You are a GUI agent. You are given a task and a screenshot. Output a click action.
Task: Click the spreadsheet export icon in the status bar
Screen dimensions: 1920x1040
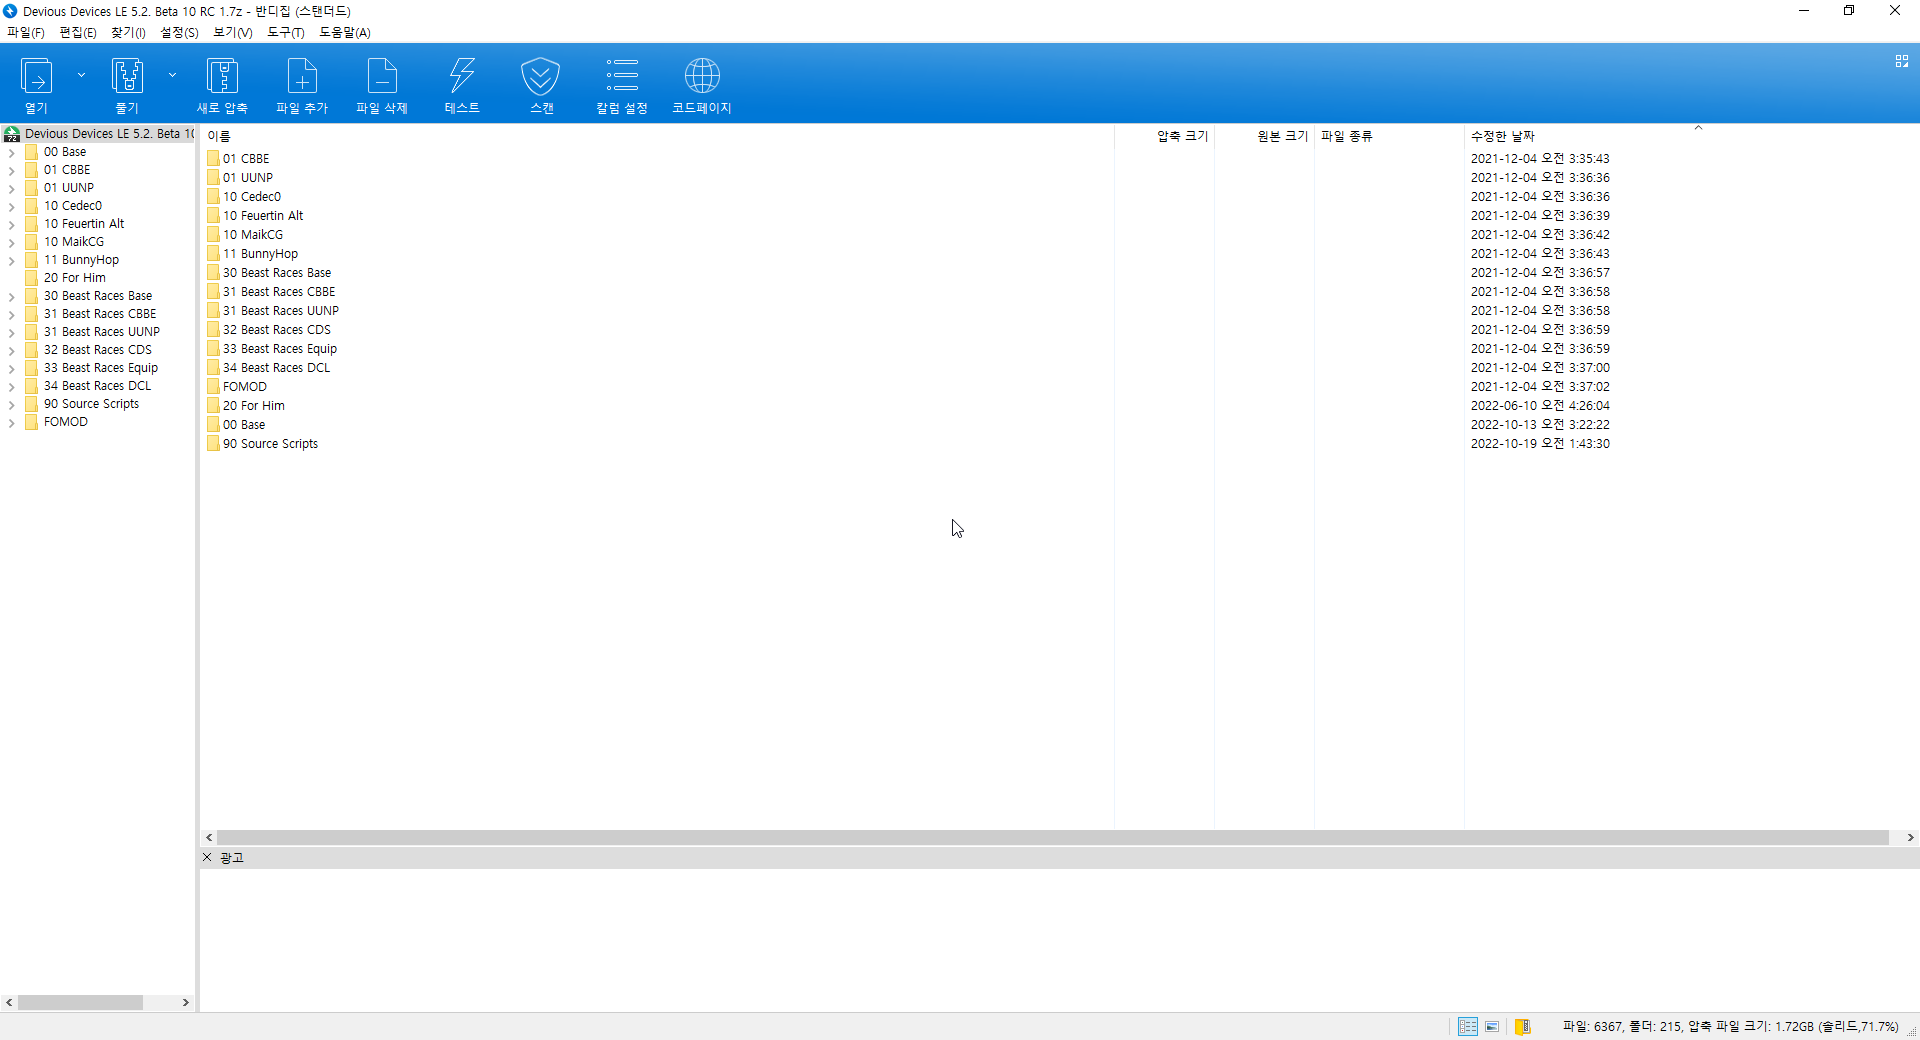pos(1523,1027)
